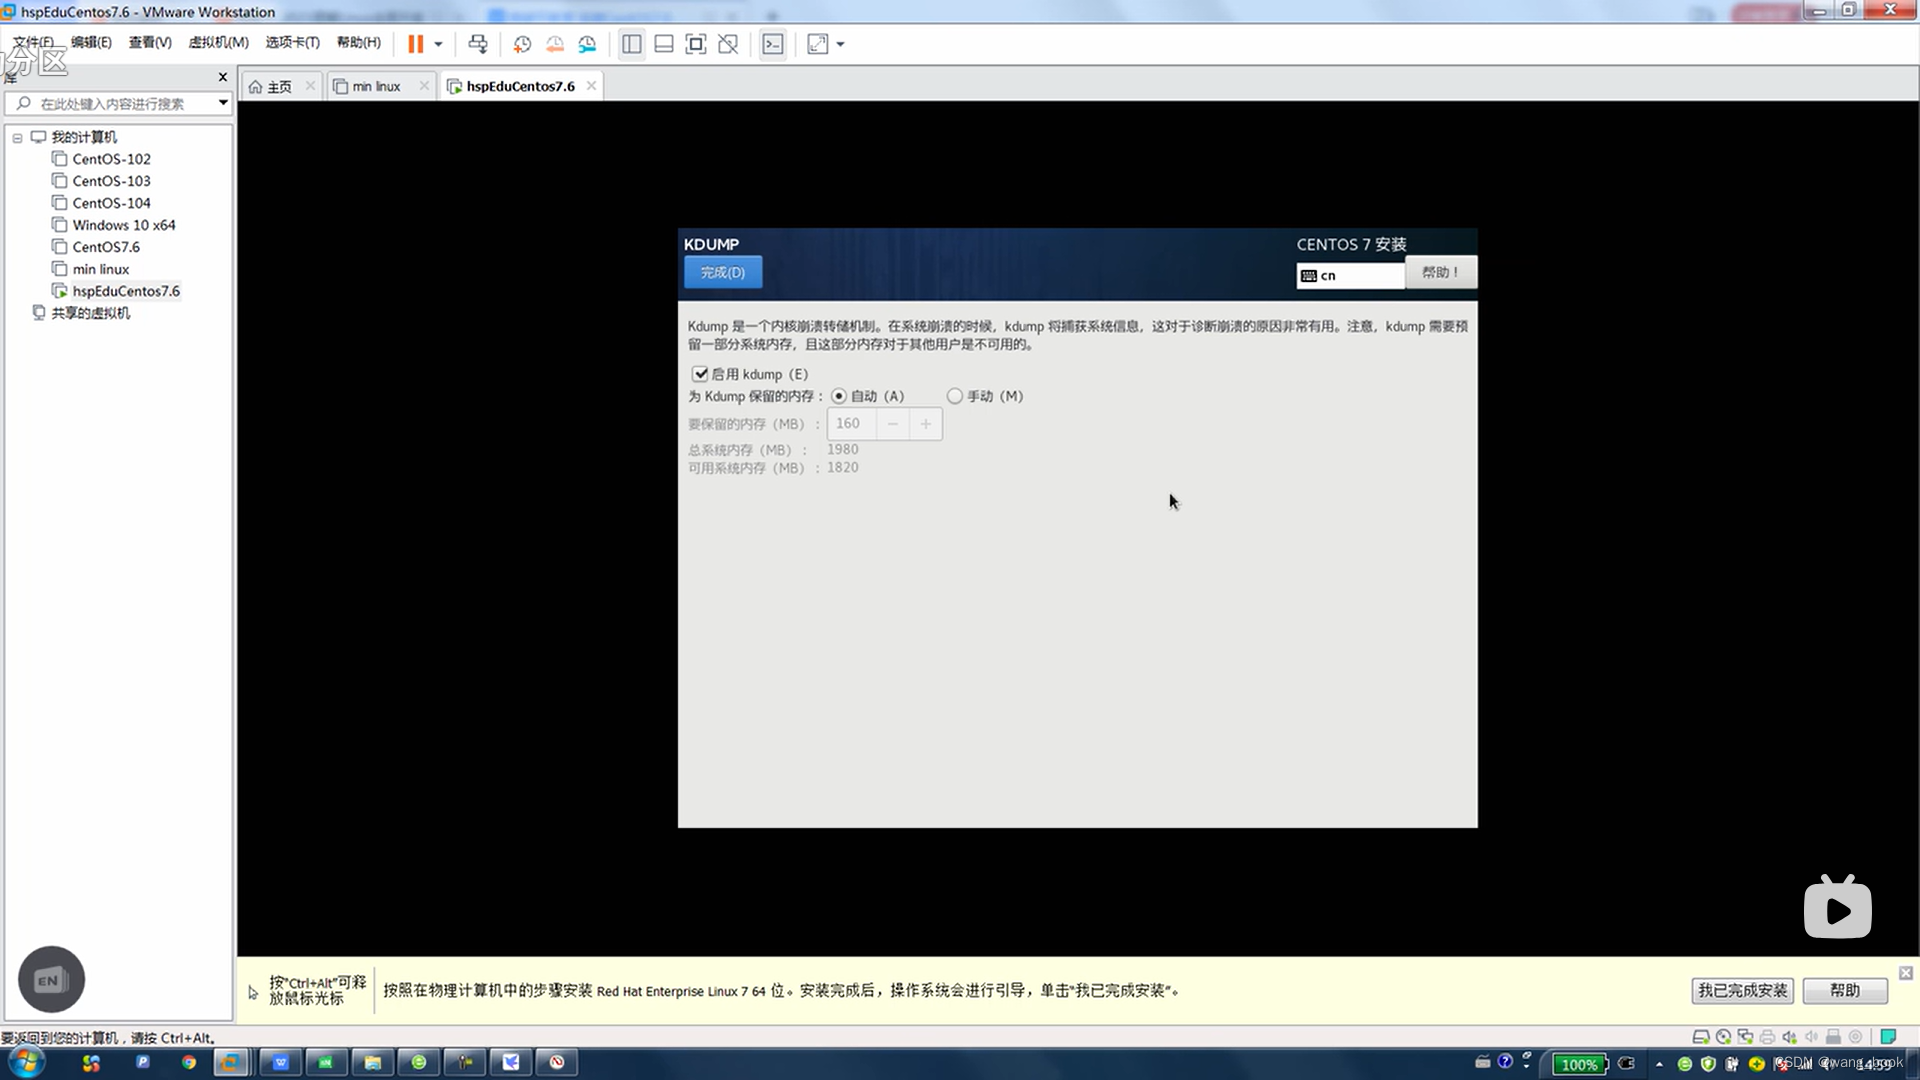Send Ctrl+Alt+Del to virtual machine icon
The image size is (1920, 1080).
pos(478,44)
